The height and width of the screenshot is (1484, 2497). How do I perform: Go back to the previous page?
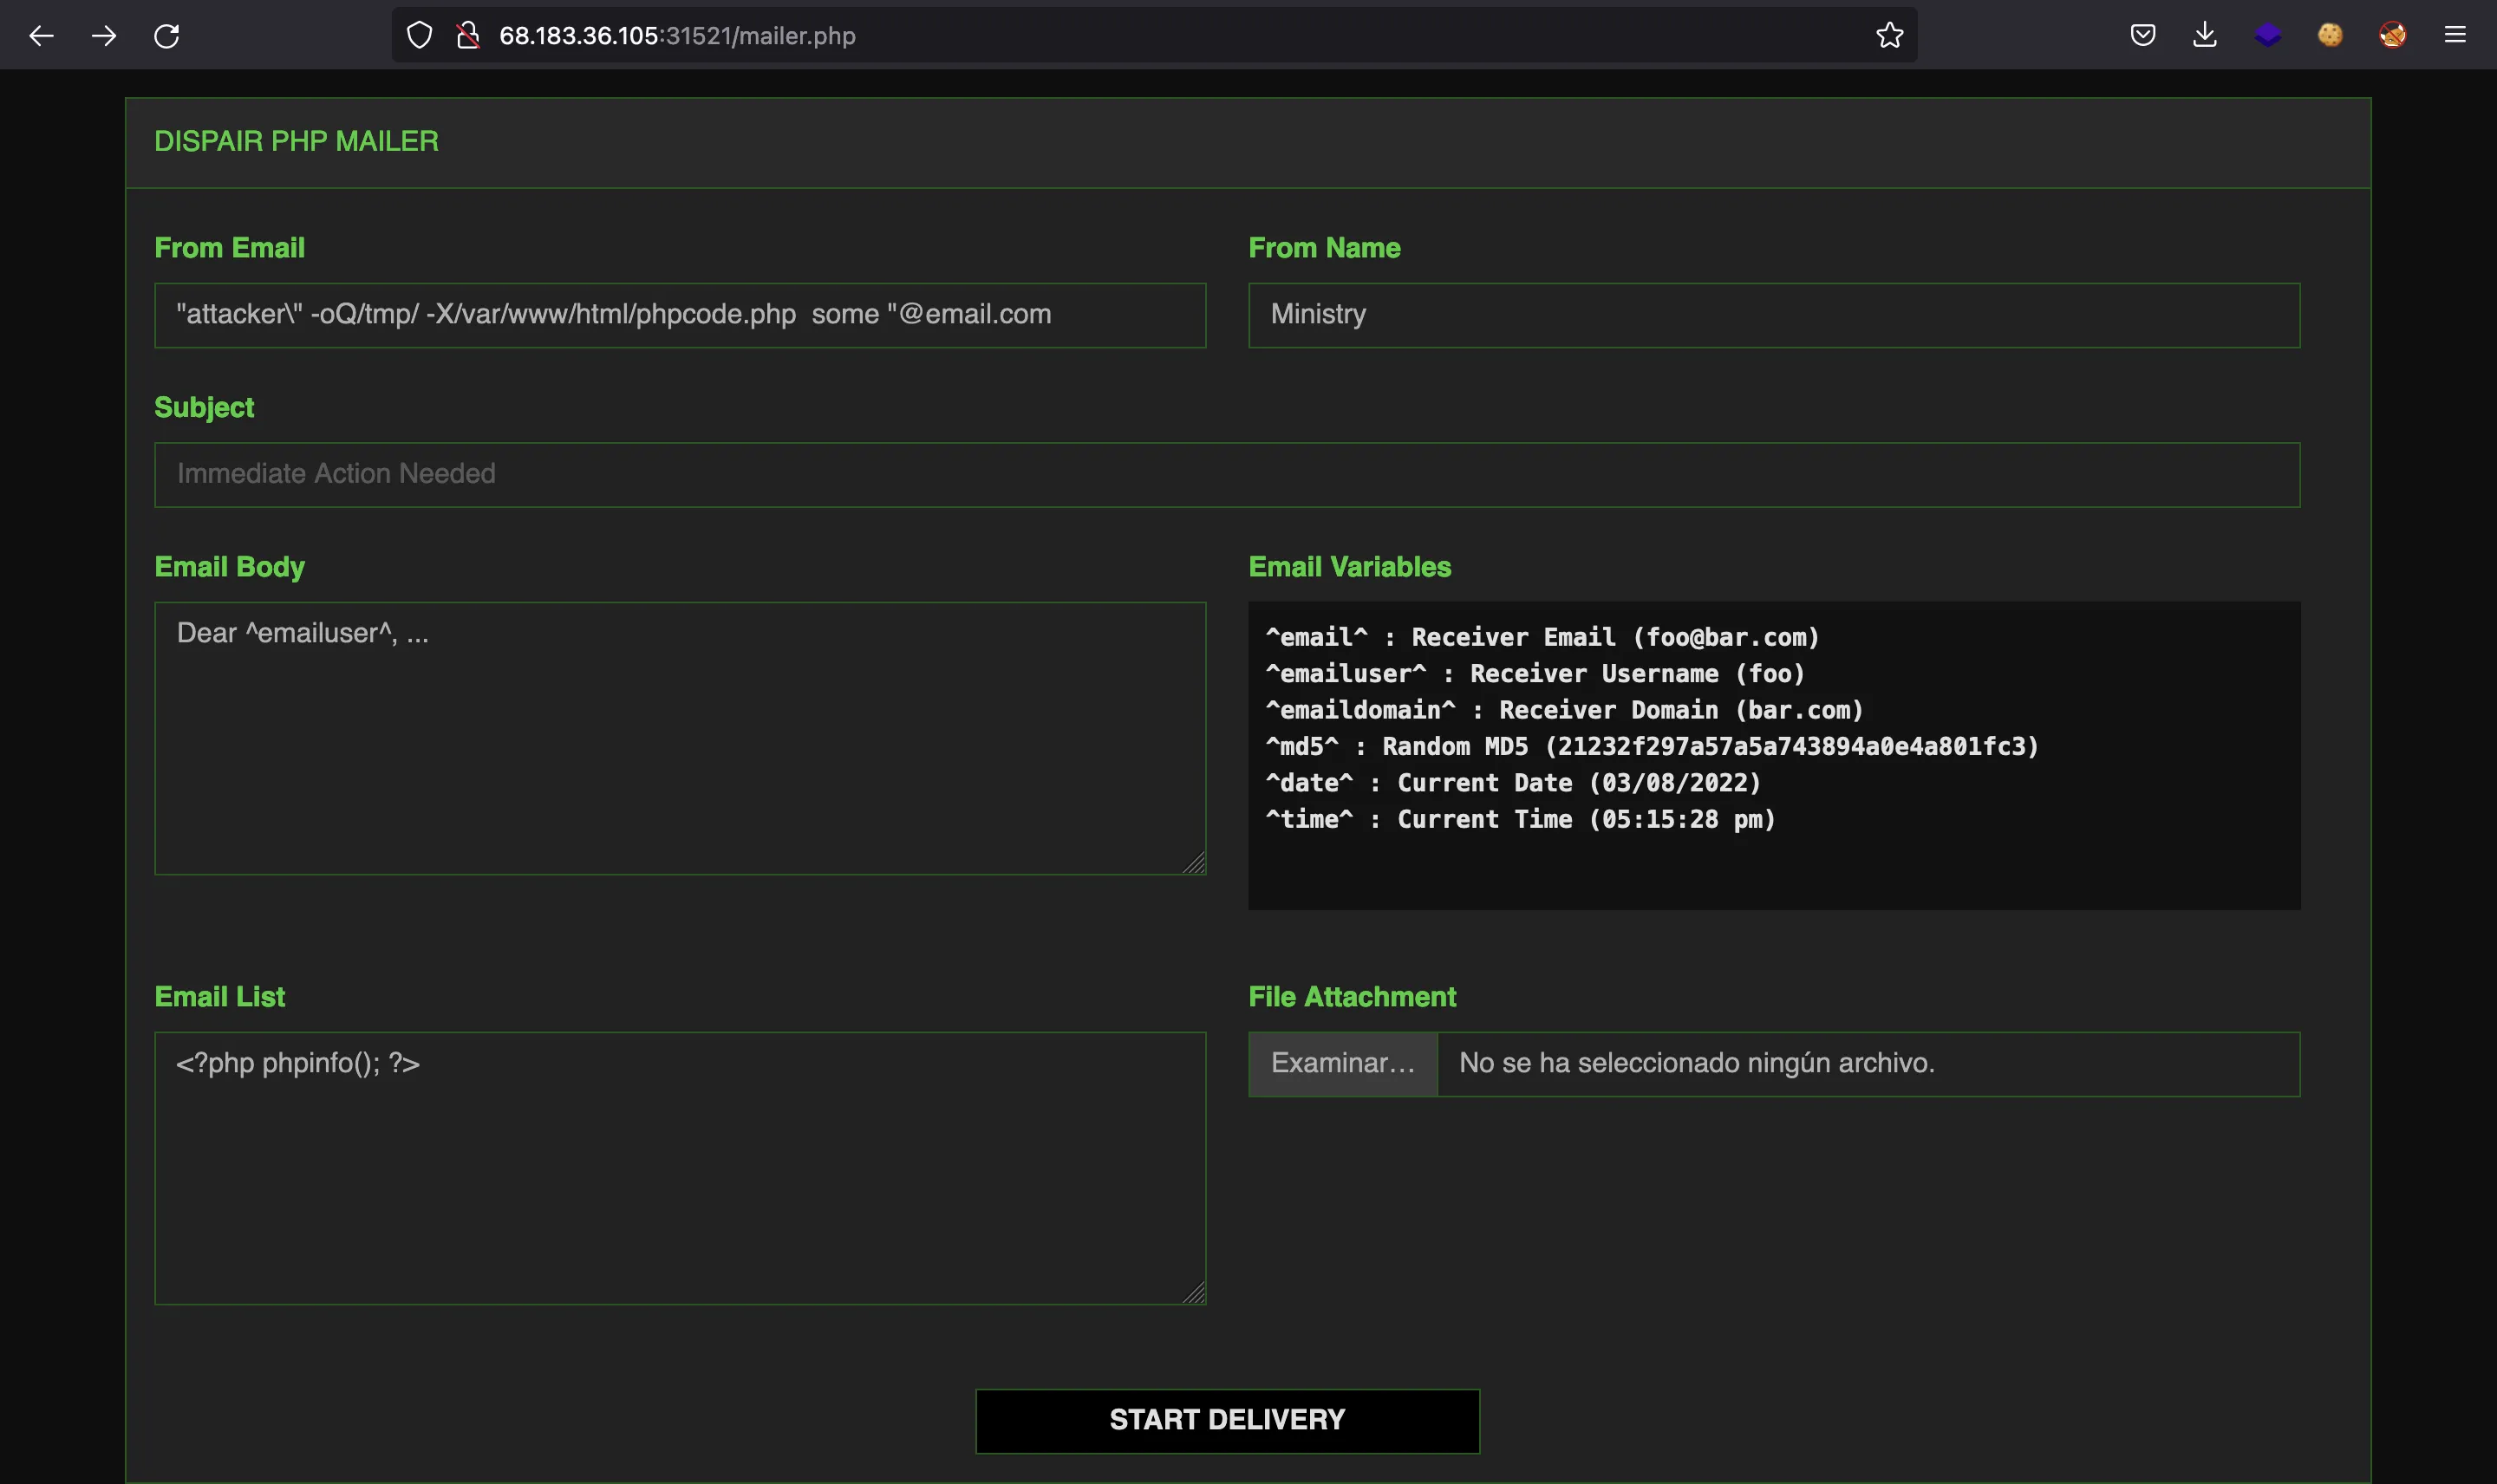click(41, 36)
